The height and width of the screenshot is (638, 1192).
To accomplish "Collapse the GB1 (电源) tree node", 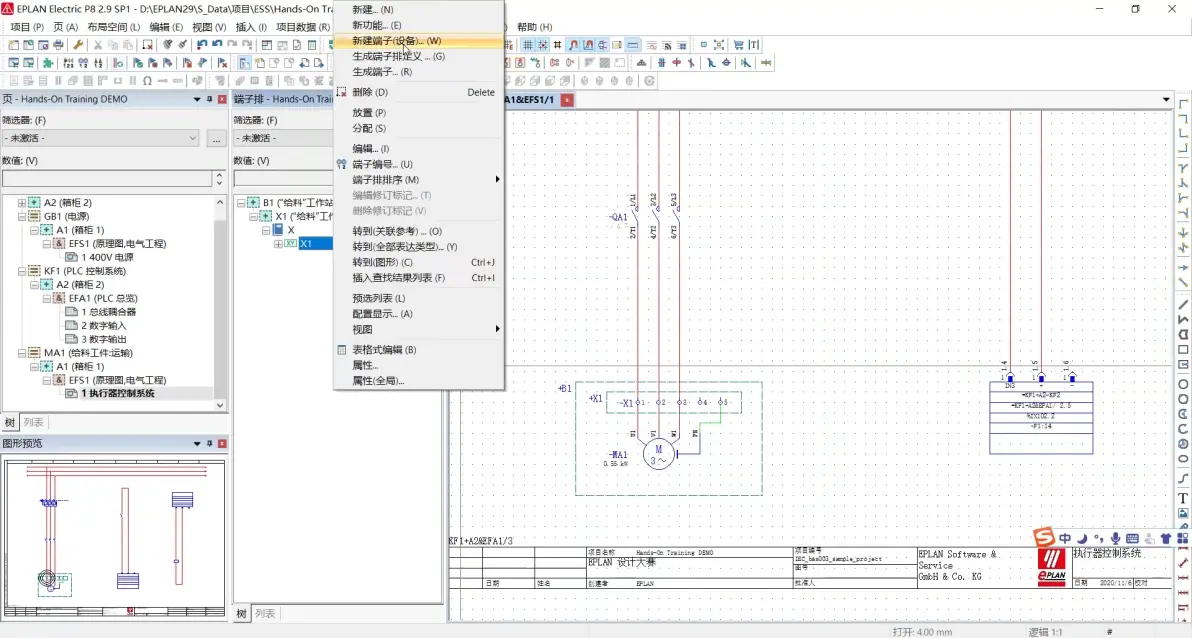I will [x=23, y=216].
